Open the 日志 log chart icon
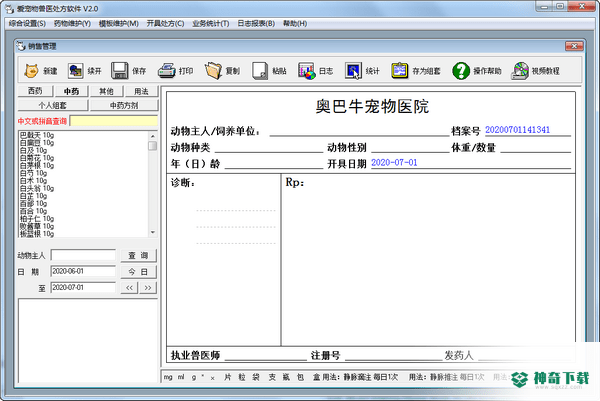 [x=307, y=71]
